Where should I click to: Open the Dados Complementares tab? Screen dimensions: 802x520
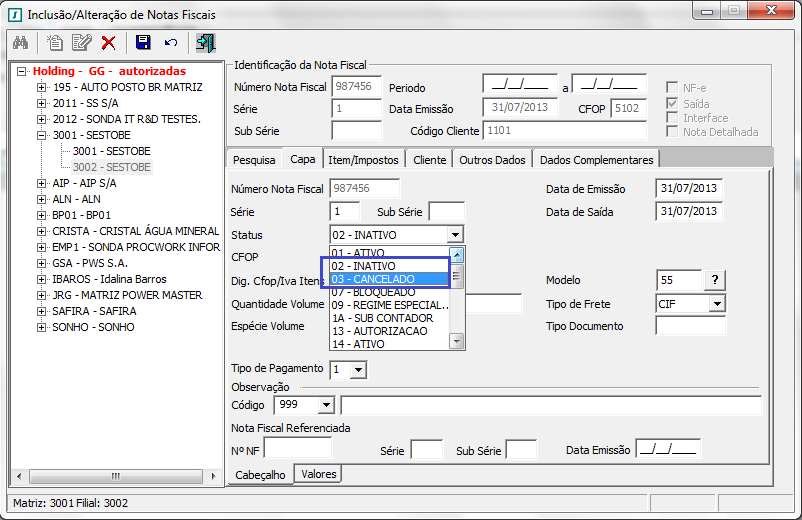pos(596,160)
